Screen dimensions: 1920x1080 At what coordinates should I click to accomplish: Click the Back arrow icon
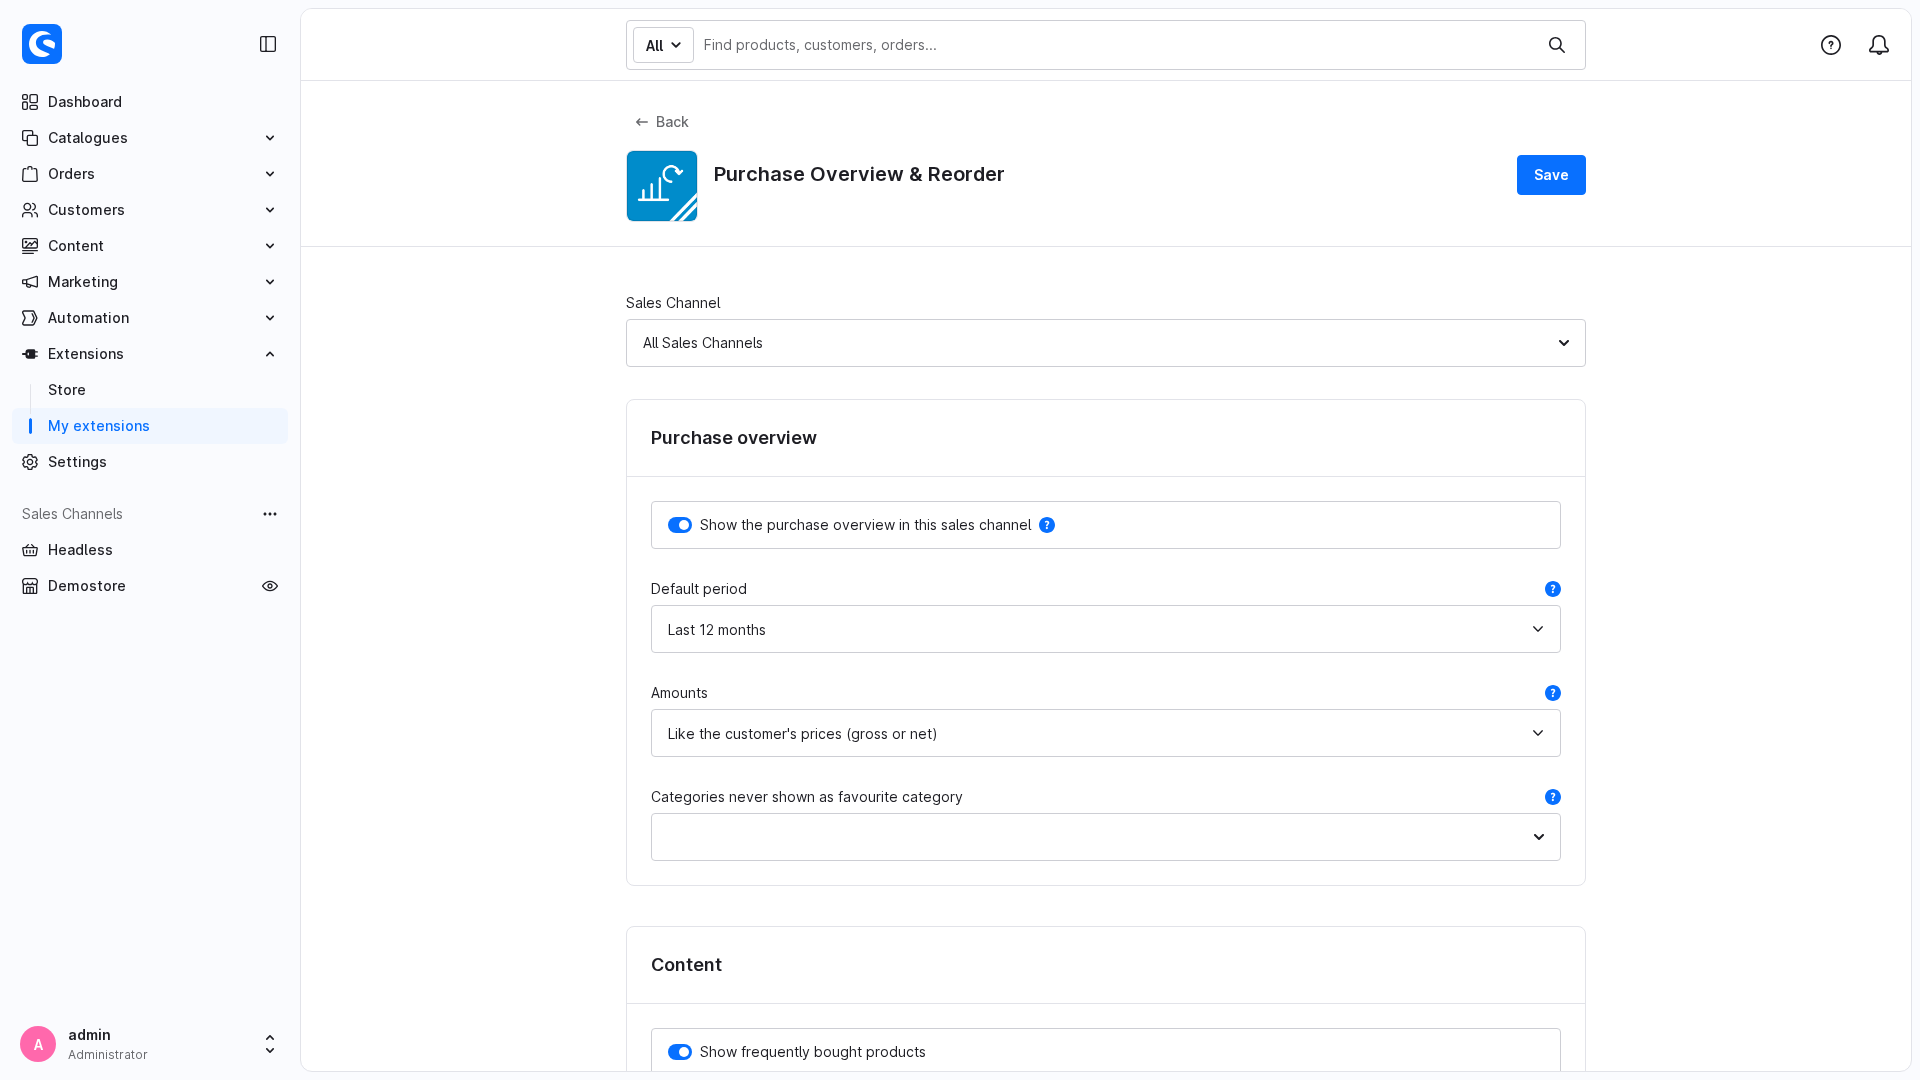[642, 122]
